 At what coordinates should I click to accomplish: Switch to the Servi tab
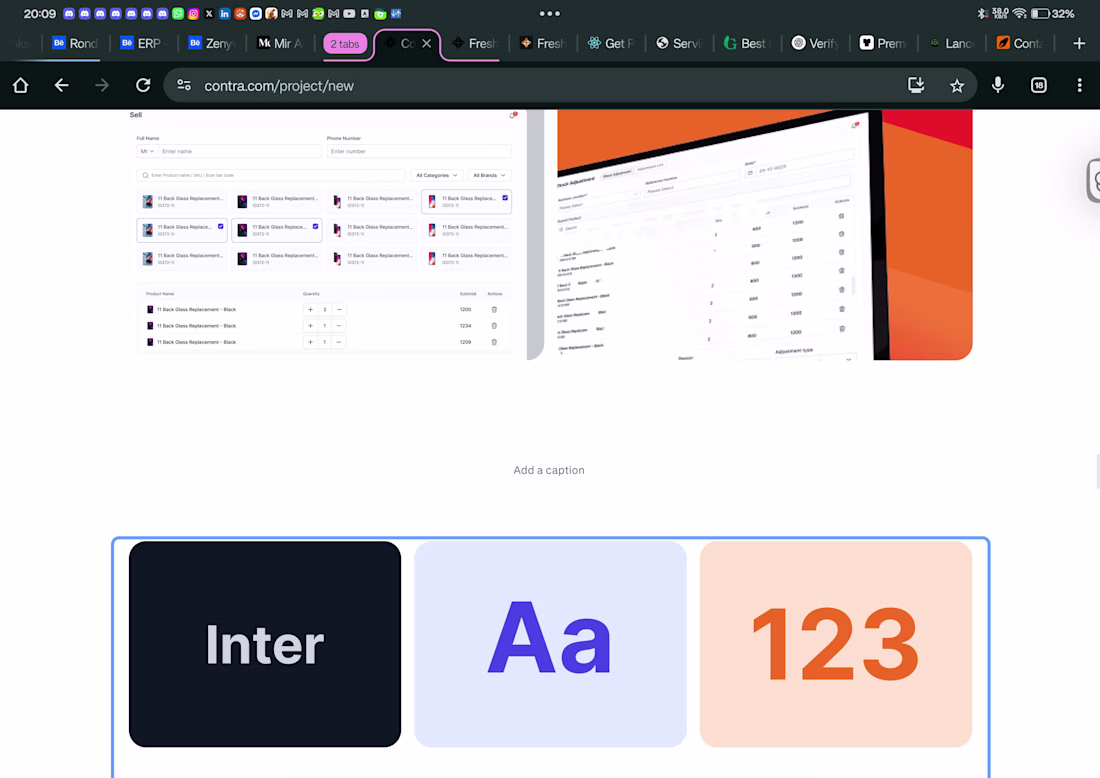pyautogui.click(x=679, y=43)
